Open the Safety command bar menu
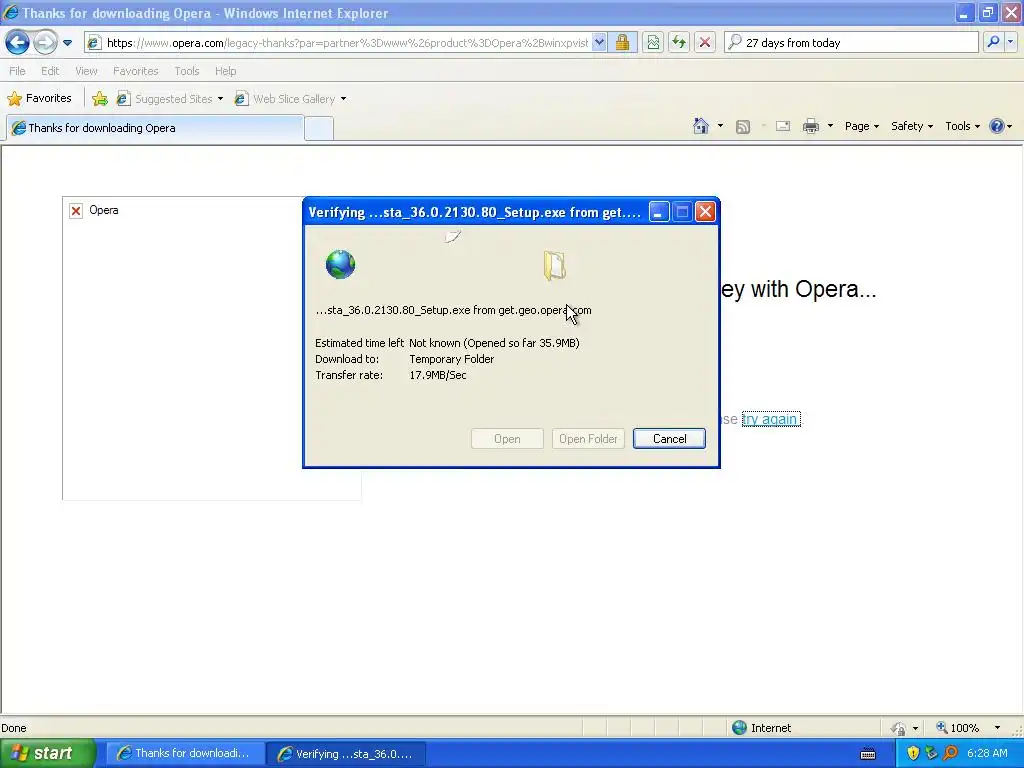The height and width of the screenshot is (768, 1024). click(x=912, y=126)
